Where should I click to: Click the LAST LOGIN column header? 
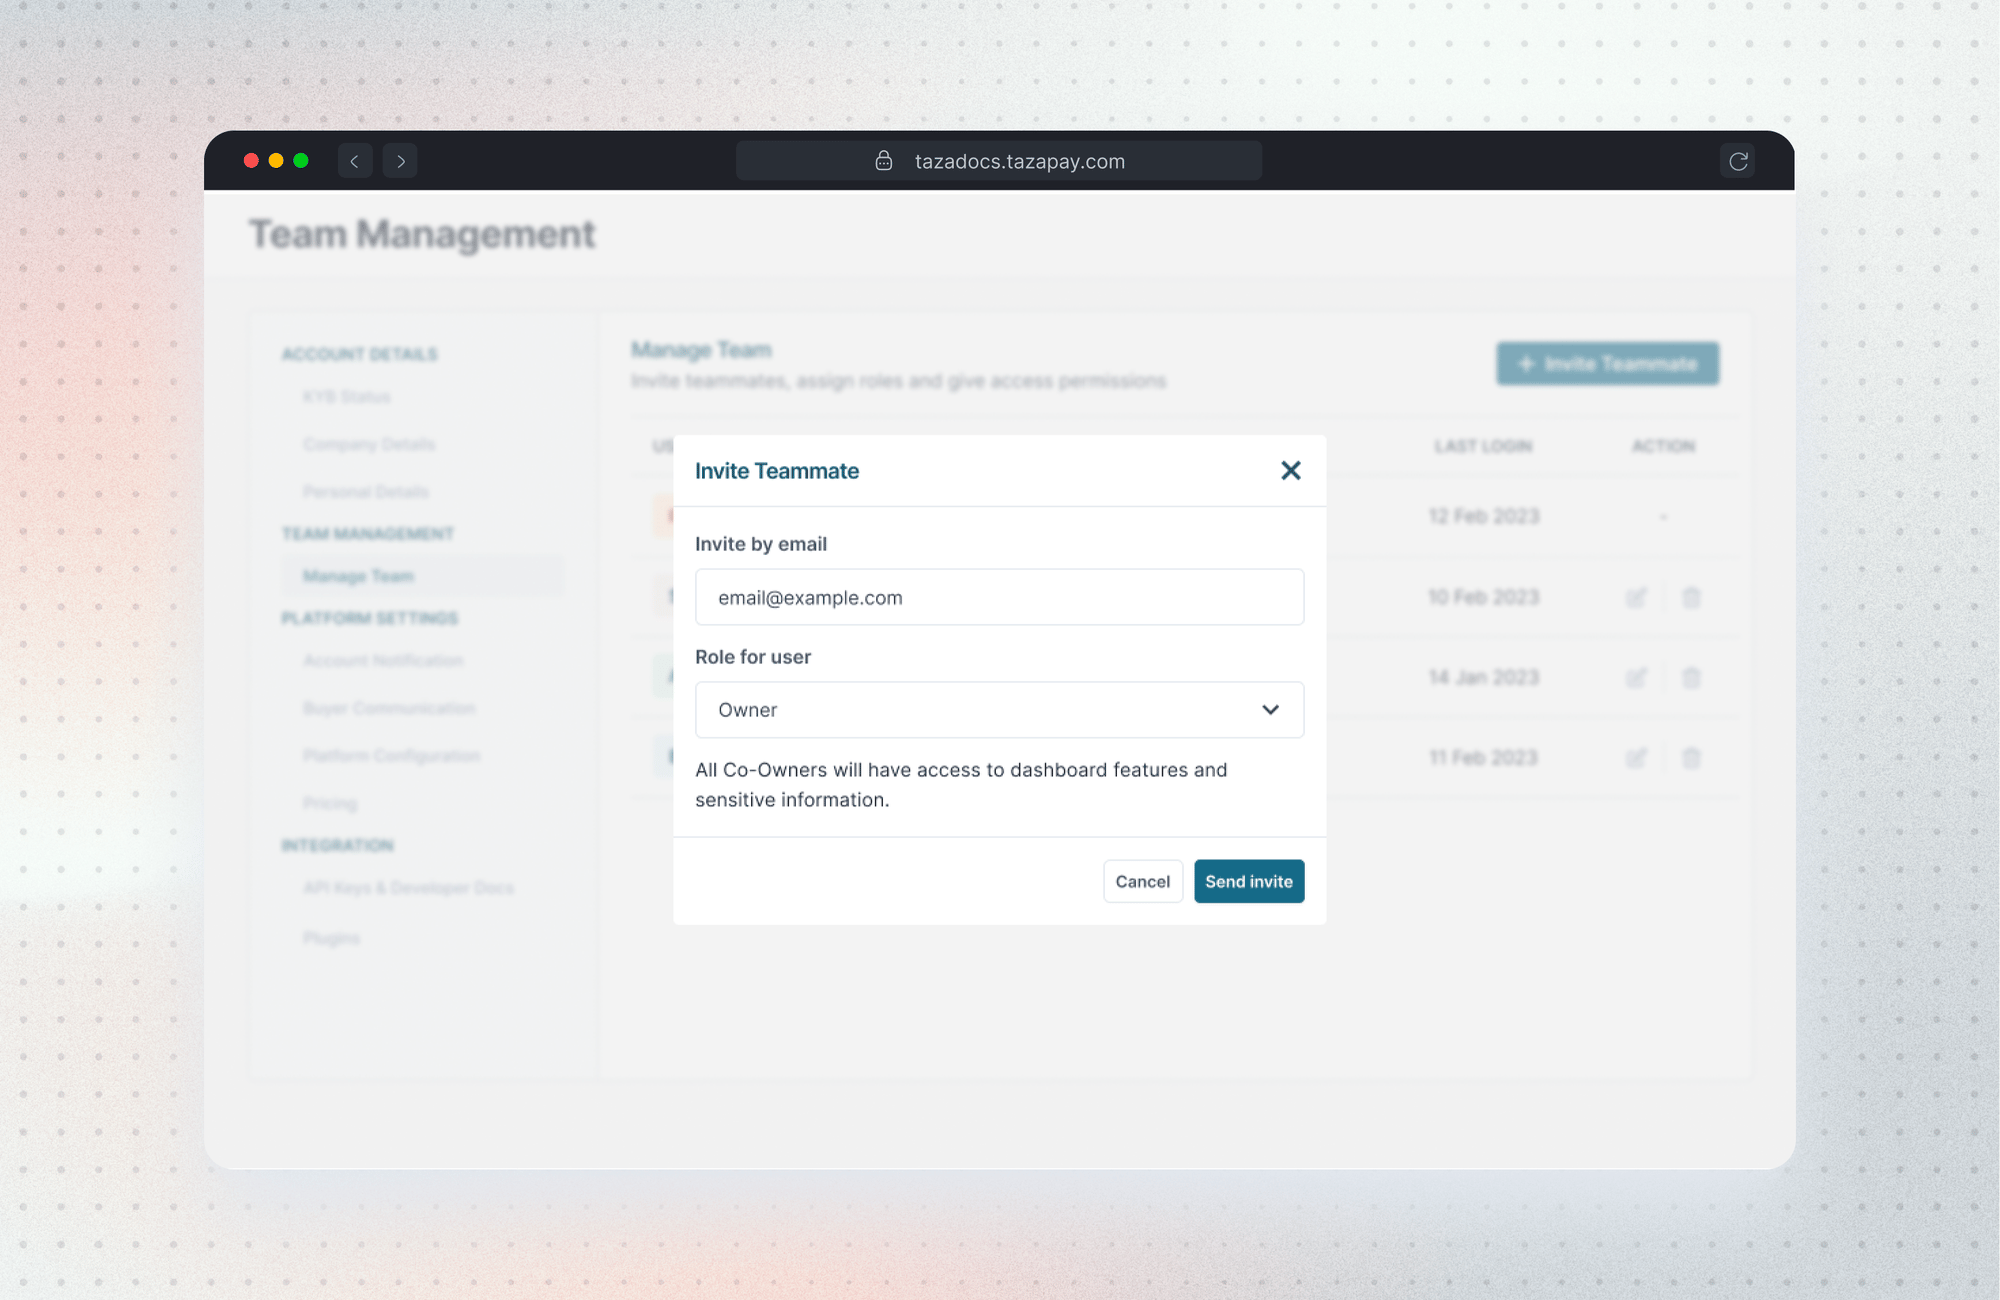point(1484,446)
